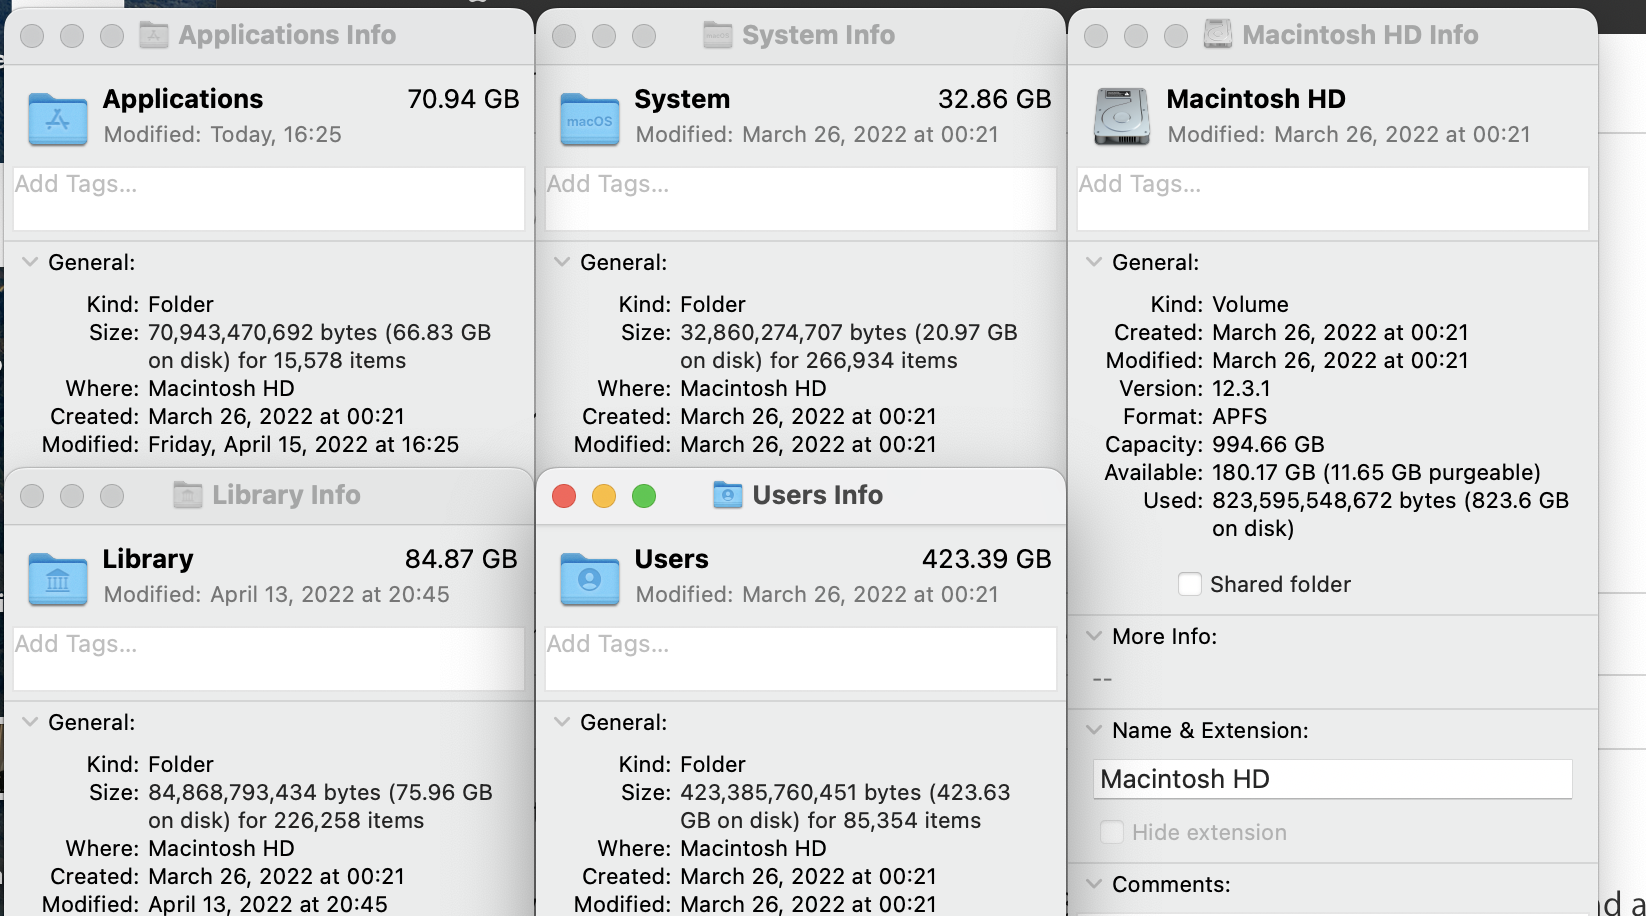The image size is (1646, 916).
Task: Click the macOS System folder icon
Action: [x=590, y=118]
